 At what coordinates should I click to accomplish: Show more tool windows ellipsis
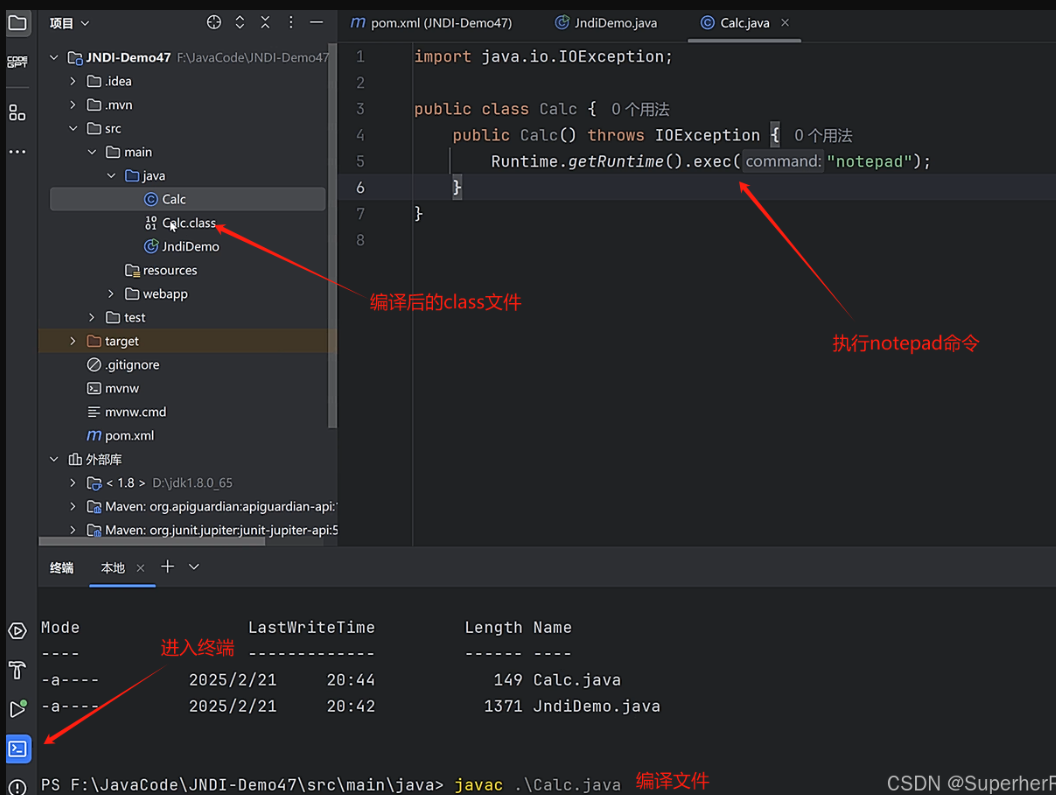(18, 152)
